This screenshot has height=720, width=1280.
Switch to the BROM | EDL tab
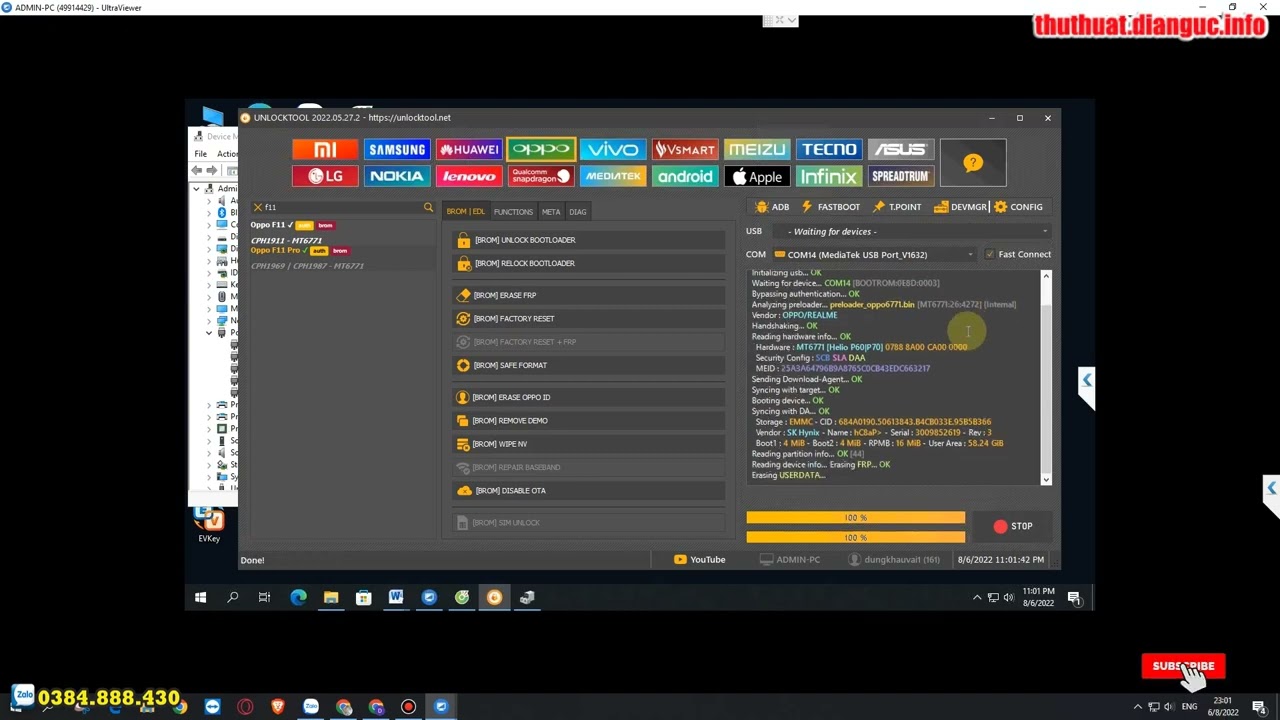465,212
